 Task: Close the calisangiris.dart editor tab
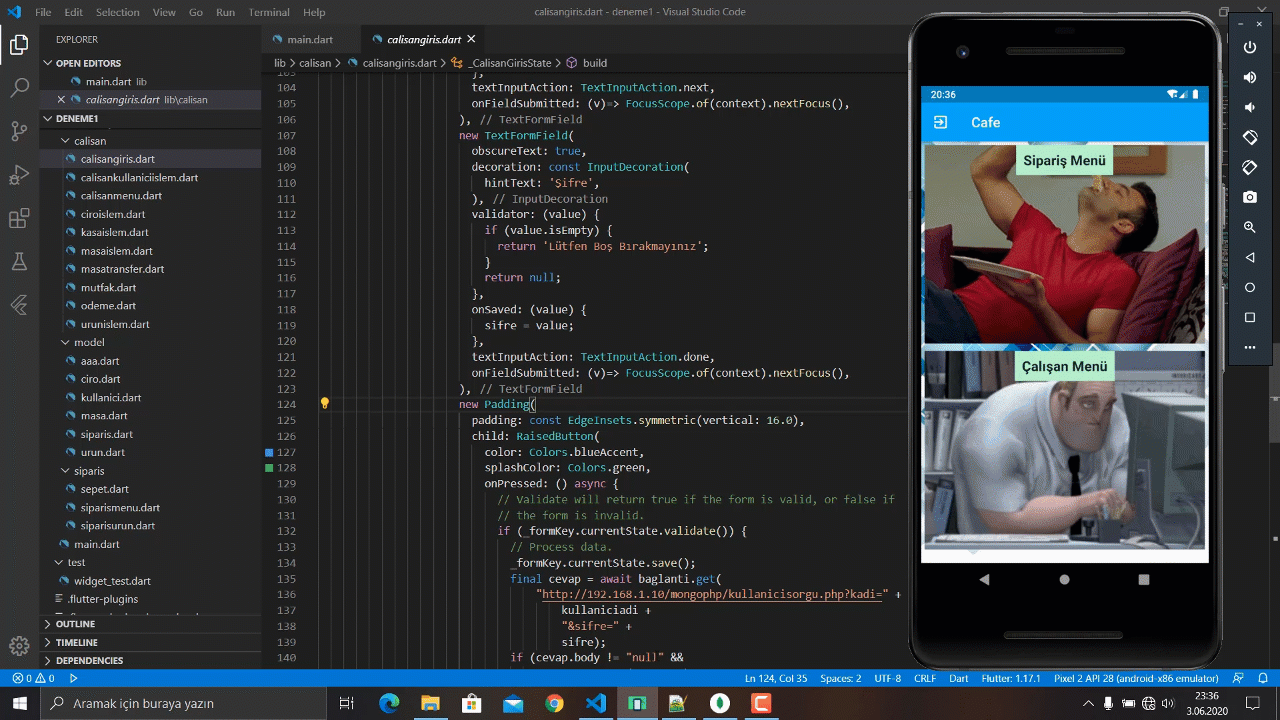tap(471, 39)
